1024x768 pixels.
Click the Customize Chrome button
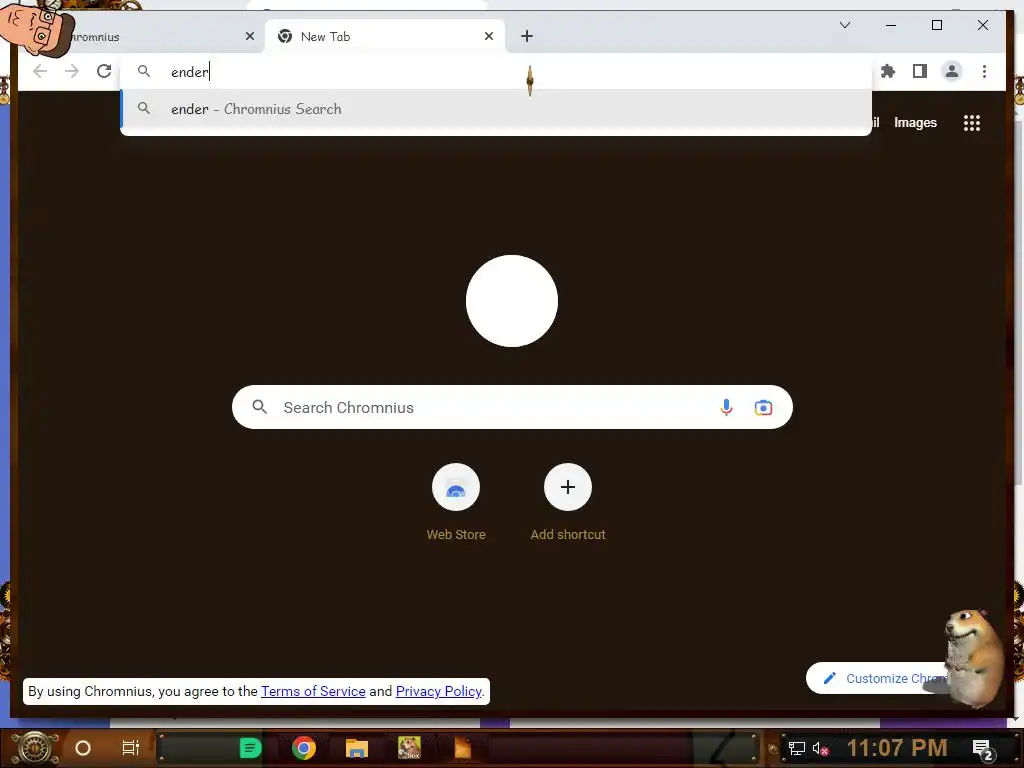tap(878, 679)
